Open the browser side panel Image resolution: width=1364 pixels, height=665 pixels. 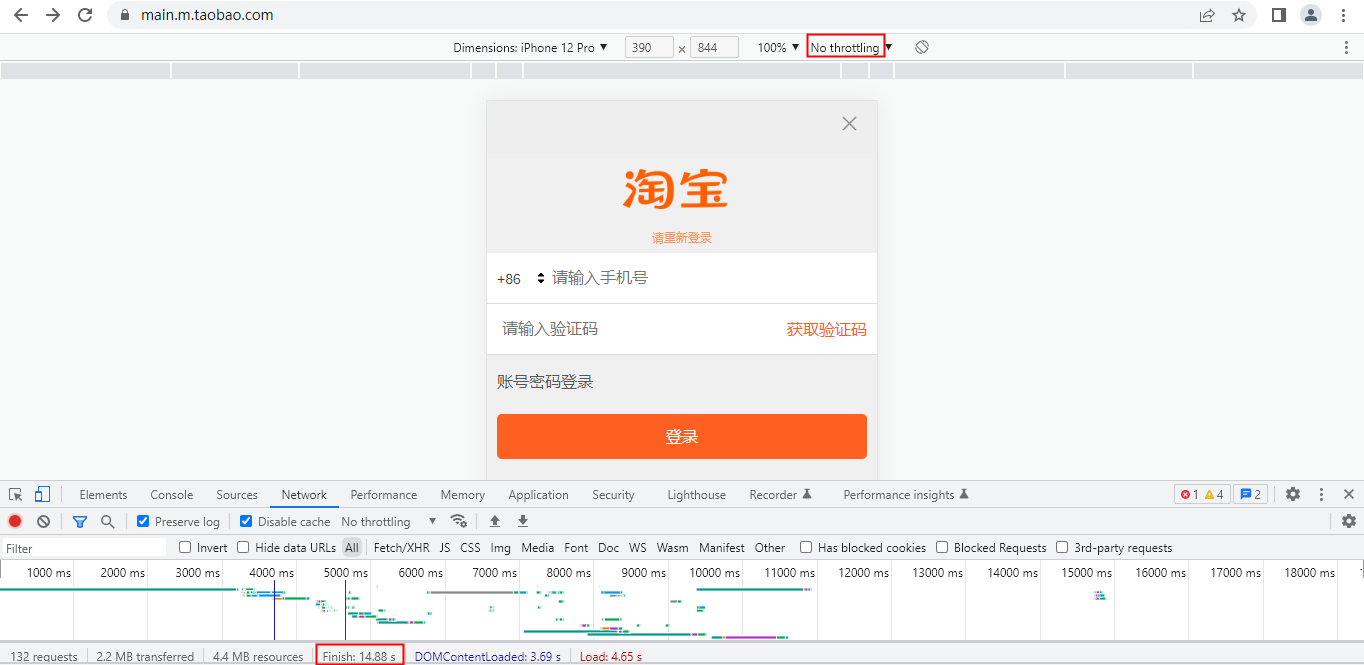click(1278, 15)
